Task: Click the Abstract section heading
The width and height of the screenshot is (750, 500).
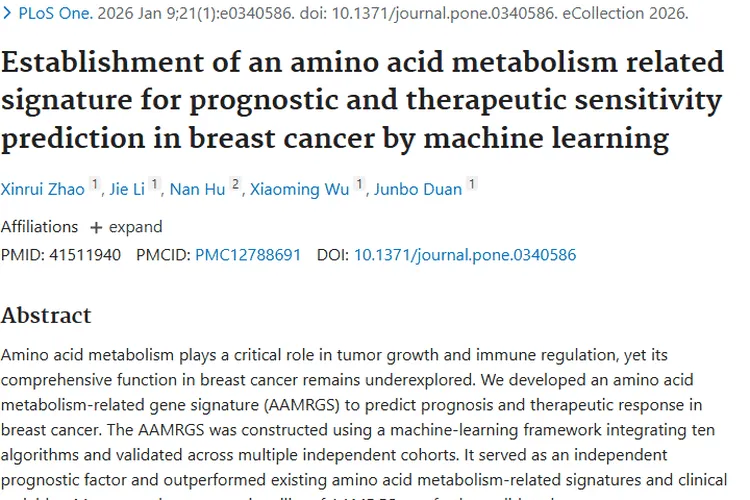Action: pyautogui.click(x=46, y=315)
